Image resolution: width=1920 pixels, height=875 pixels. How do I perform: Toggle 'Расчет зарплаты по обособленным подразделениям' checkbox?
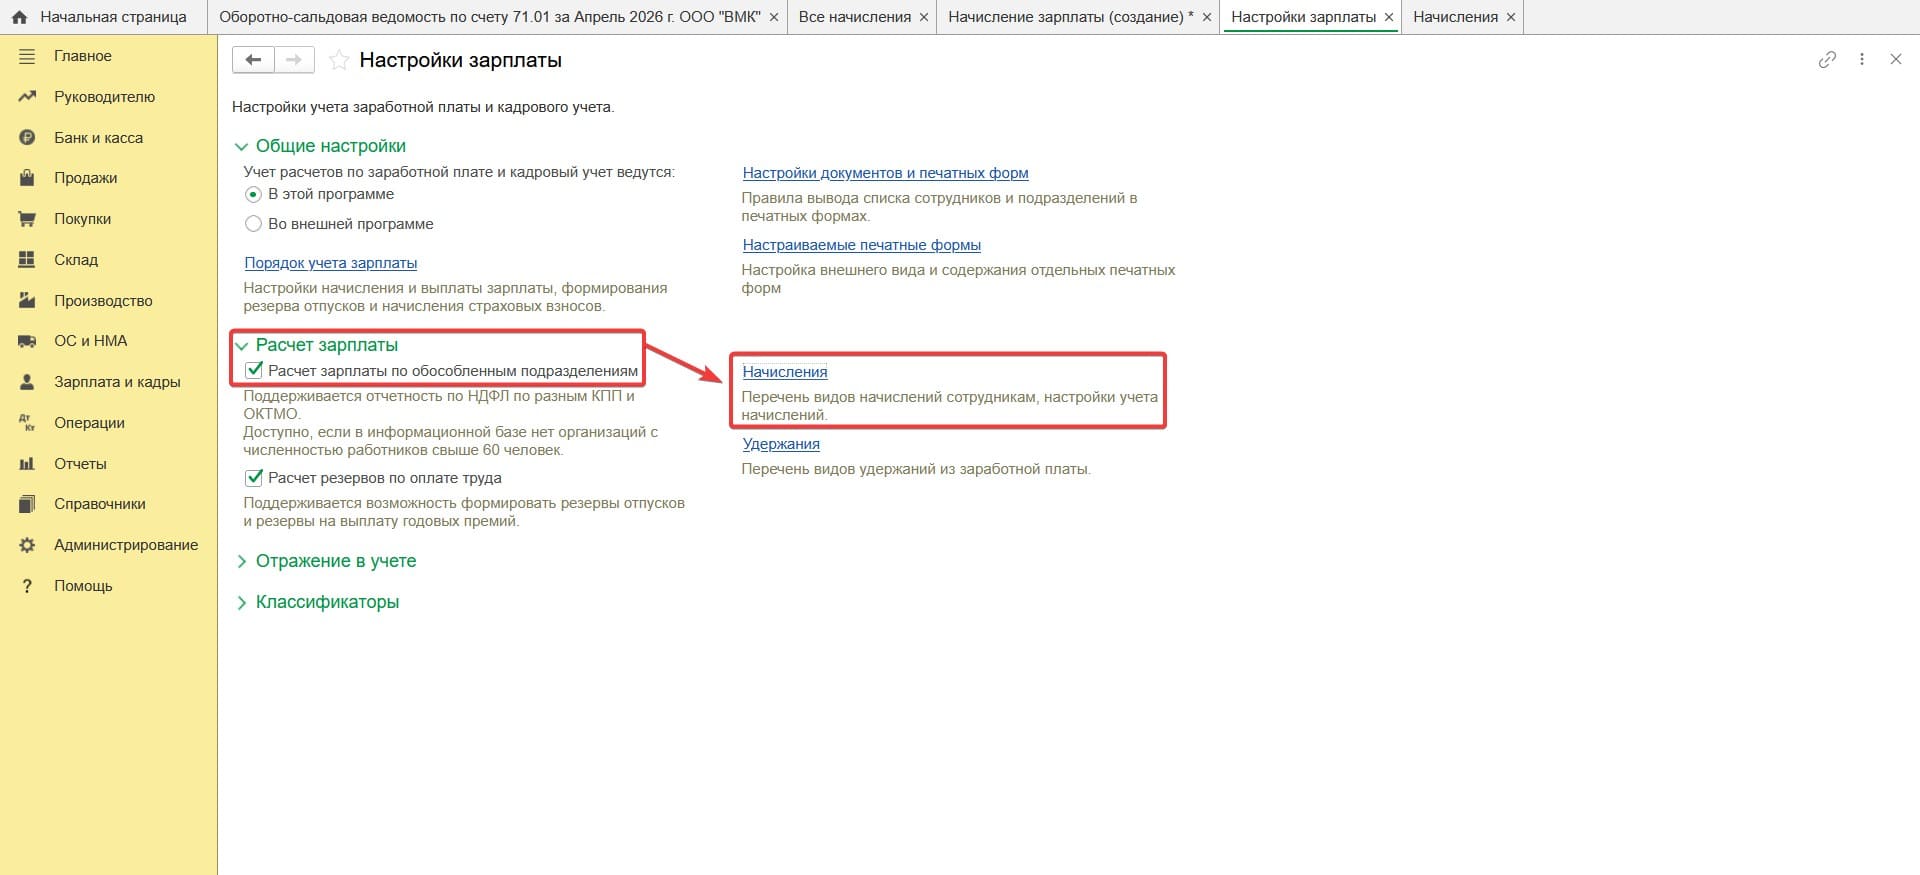[x=254, y=371]
